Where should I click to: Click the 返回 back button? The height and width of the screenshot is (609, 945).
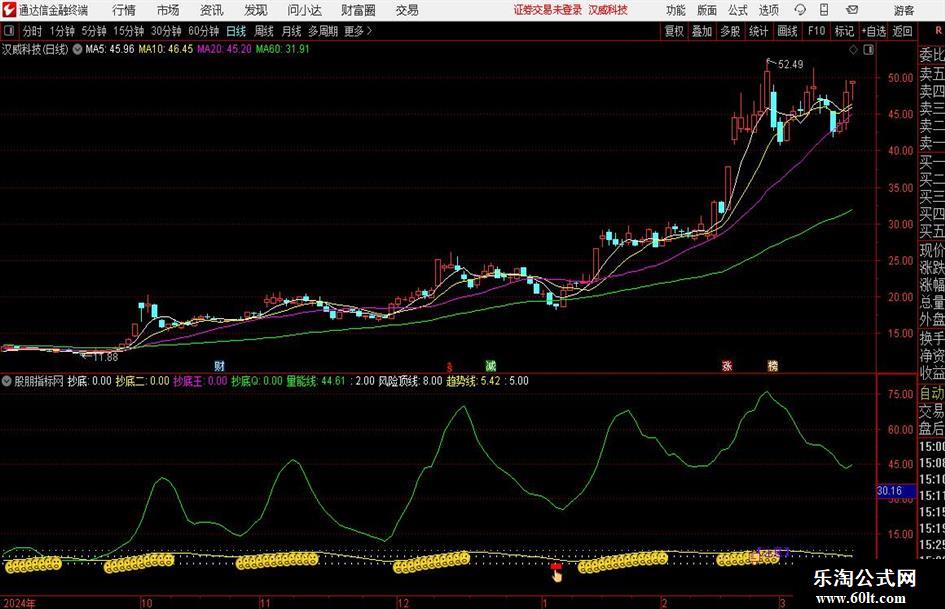(902, 31)
